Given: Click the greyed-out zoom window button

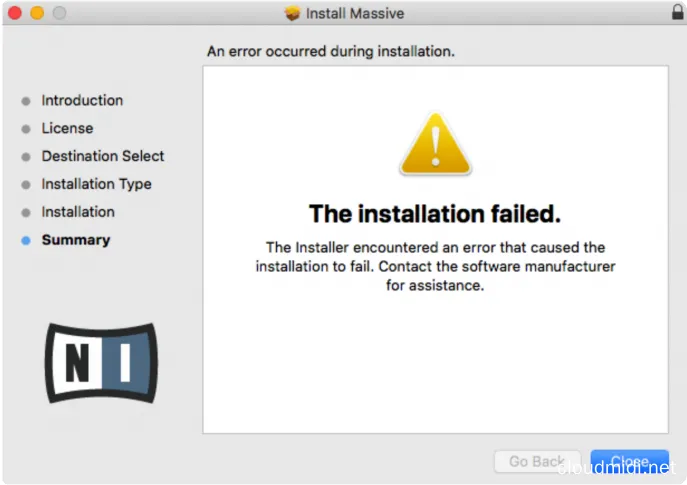Looking at the screenshot, I should pyautogui.click(x=58, y=13).
